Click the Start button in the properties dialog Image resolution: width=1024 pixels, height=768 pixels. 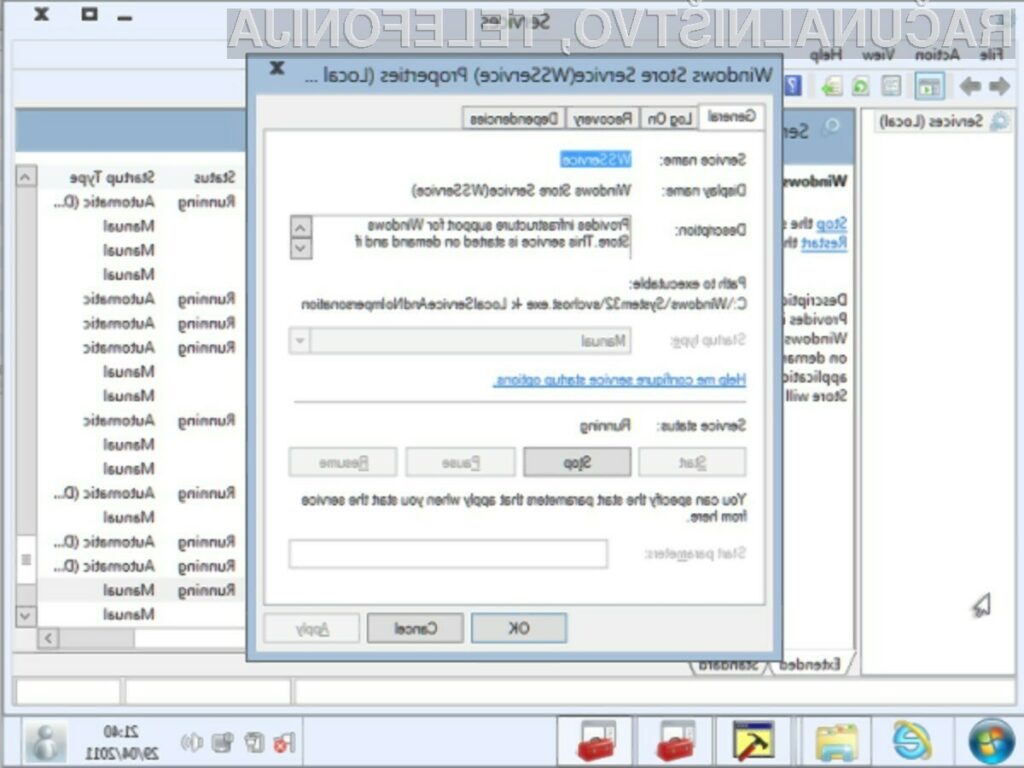point(692,462)
